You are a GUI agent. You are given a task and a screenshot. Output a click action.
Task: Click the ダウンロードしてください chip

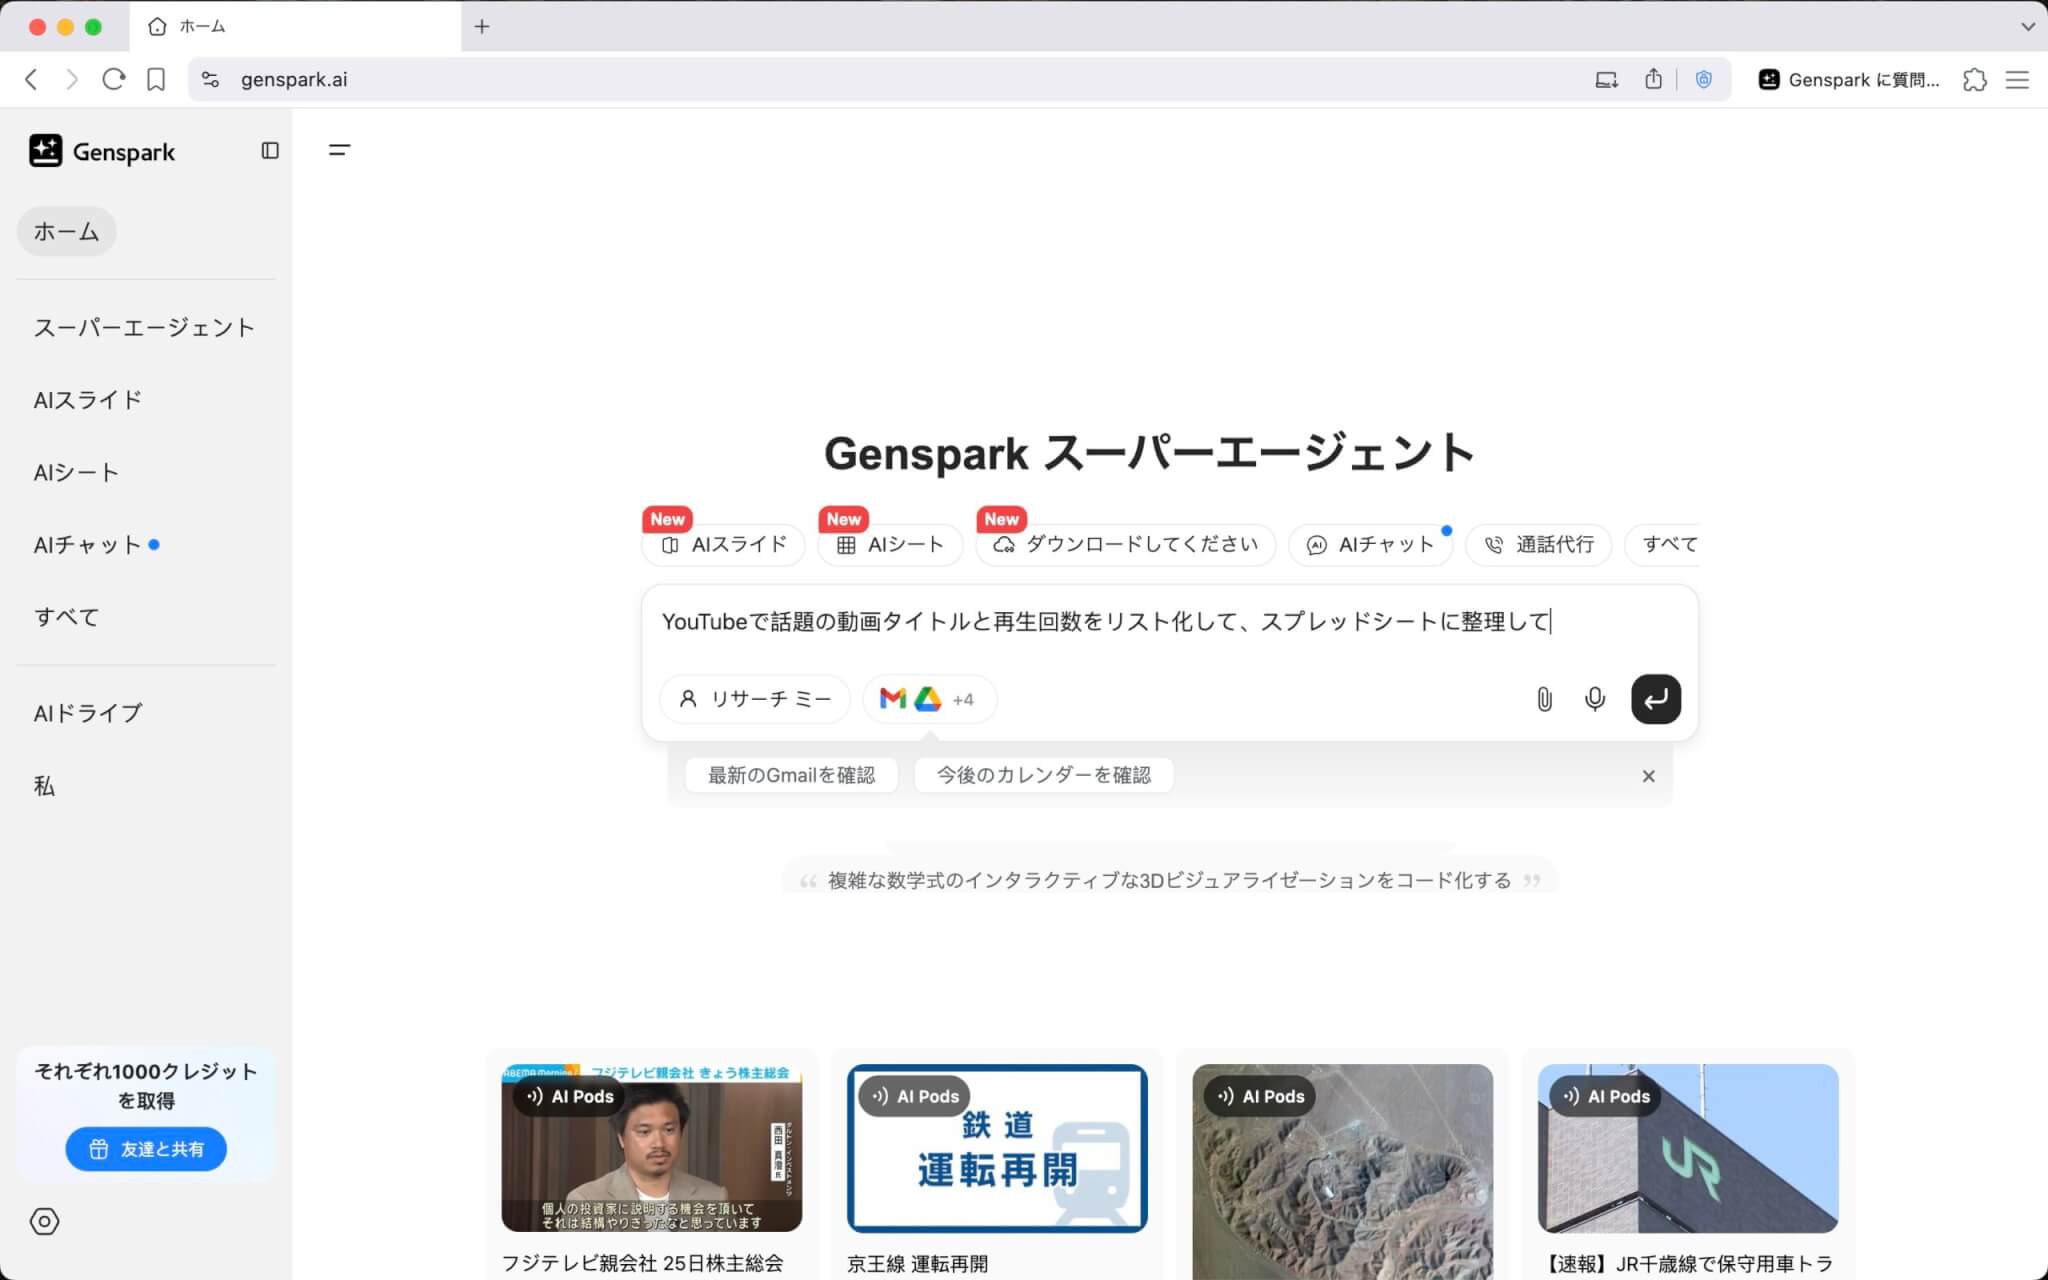(x=1125, y=545)
